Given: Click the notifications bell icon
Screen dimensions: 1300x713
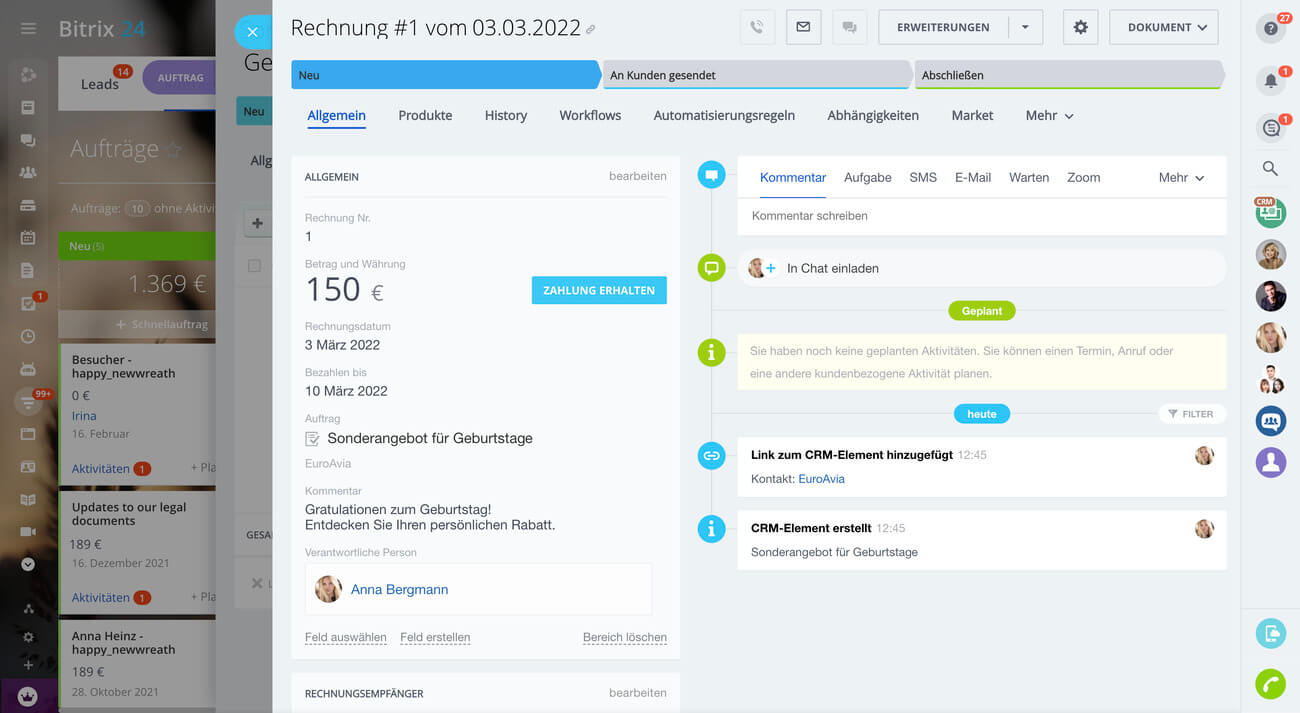Looking at the screenshot, I should click(x=1271, y=81).
